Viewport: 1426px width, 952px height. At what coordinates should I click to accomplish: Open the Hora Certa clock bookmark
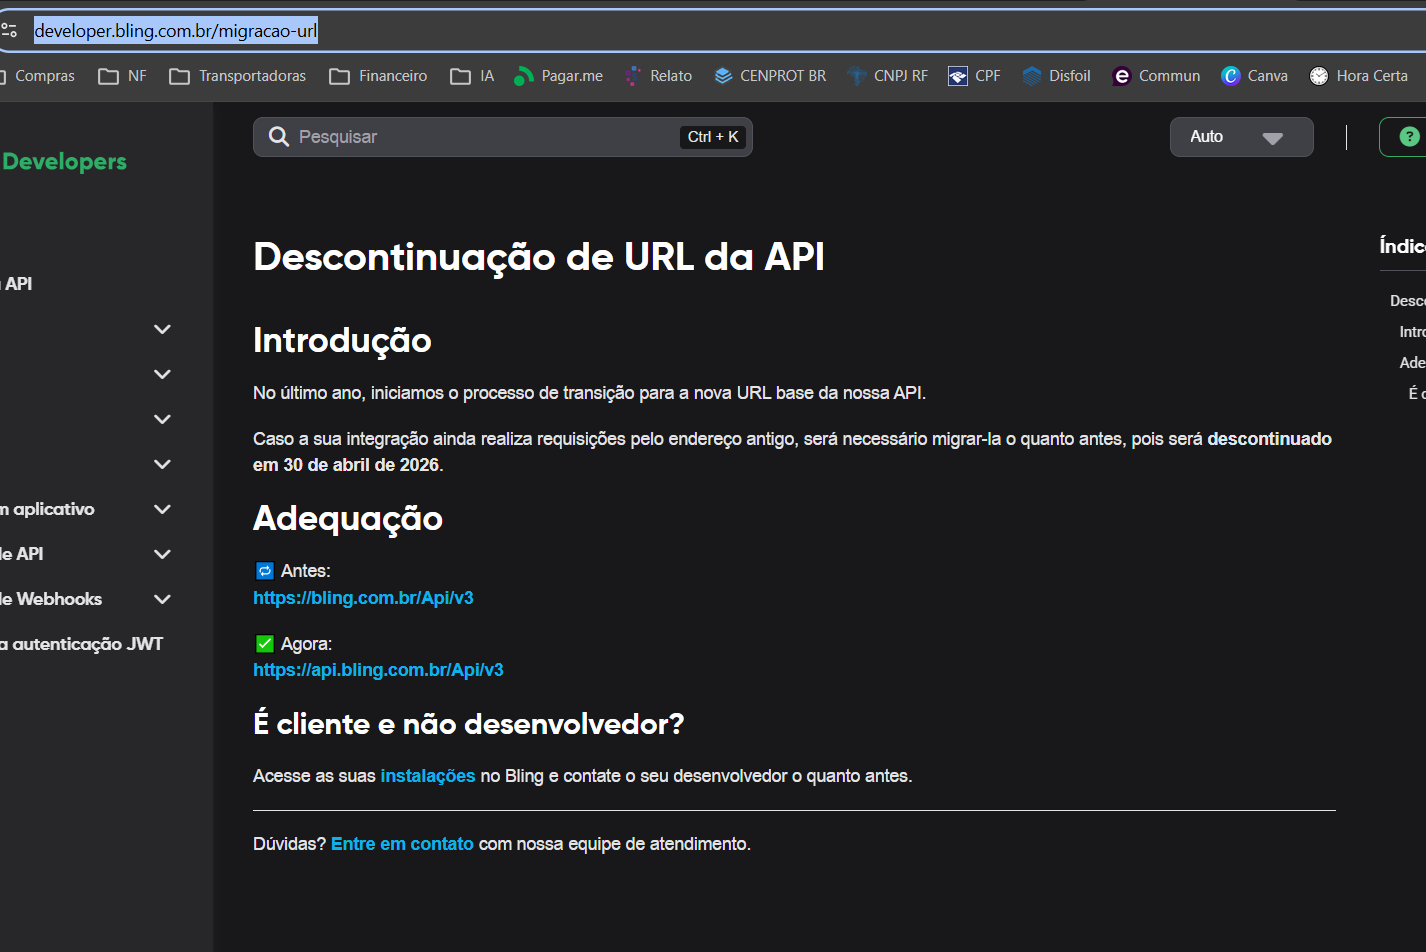[1358, 76]
